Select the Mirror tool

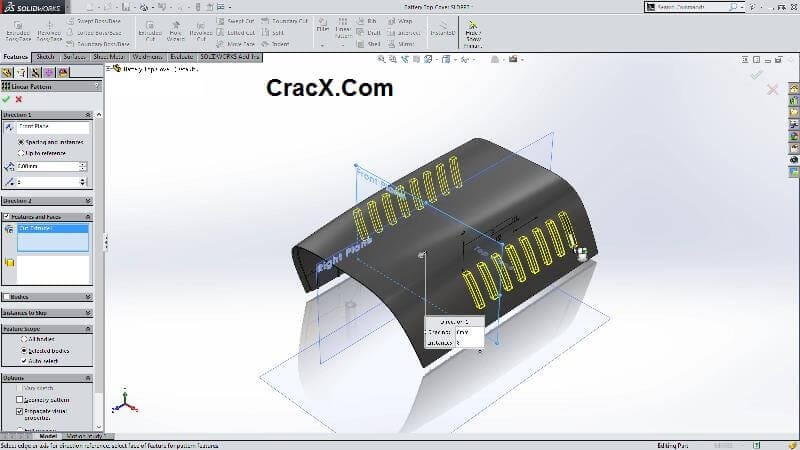point(401,44)
